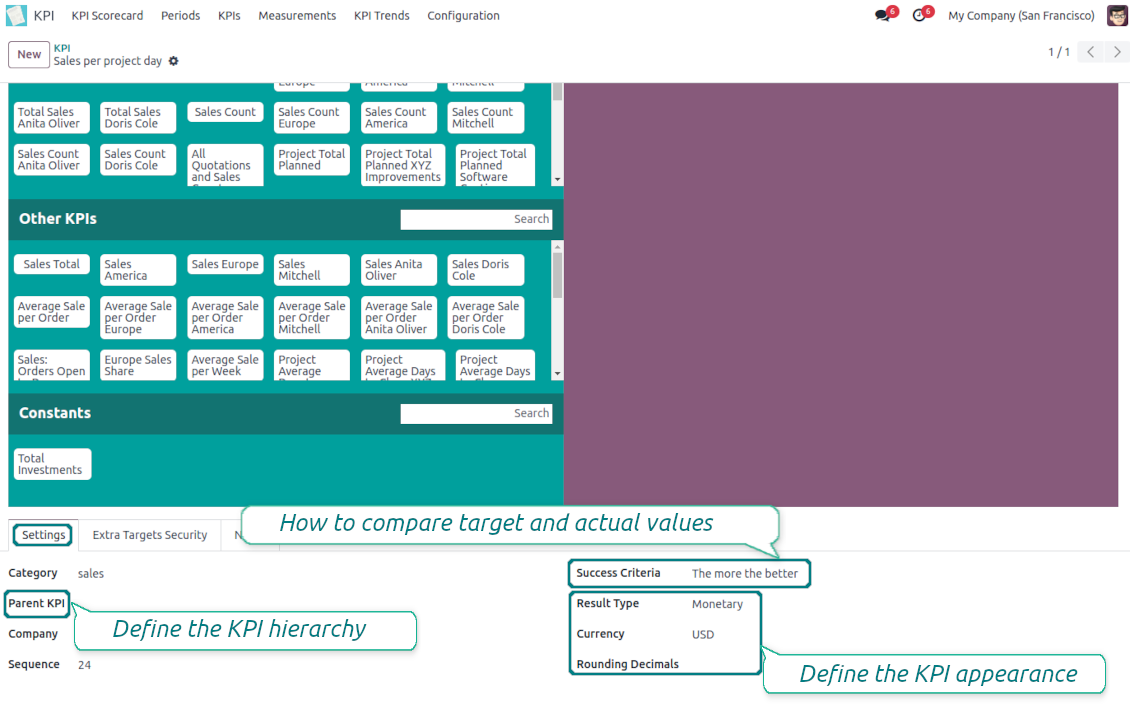Add Average Sale per Order Anita Oliver

click(x=399, y=318)
